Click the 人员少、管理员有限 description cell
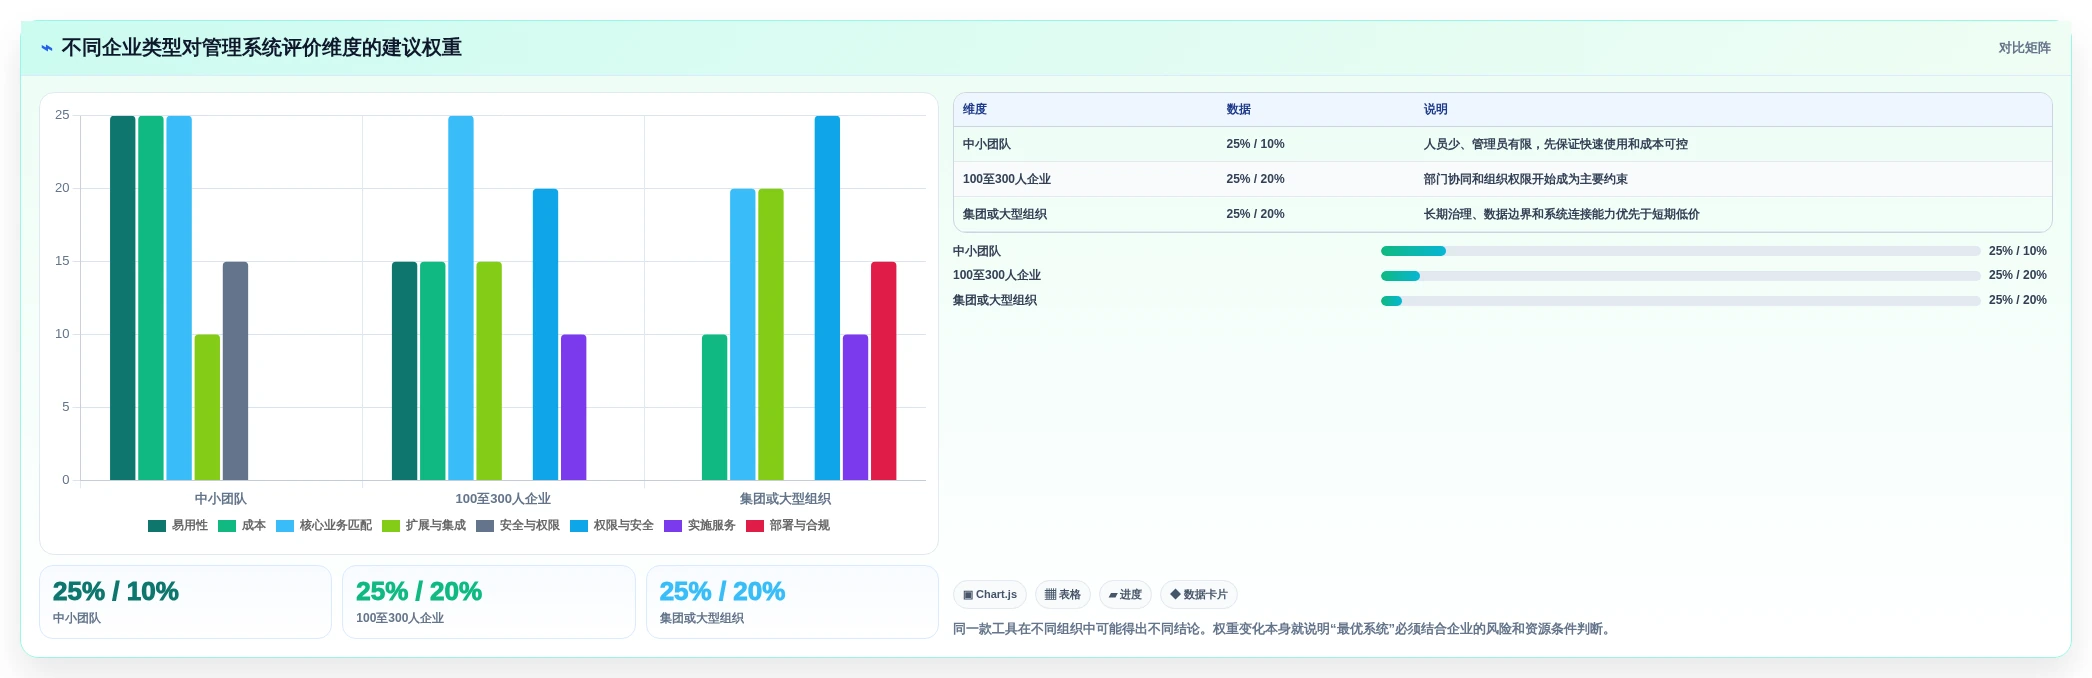This screenshot has height=678, width=2092. coord(1733,144)
